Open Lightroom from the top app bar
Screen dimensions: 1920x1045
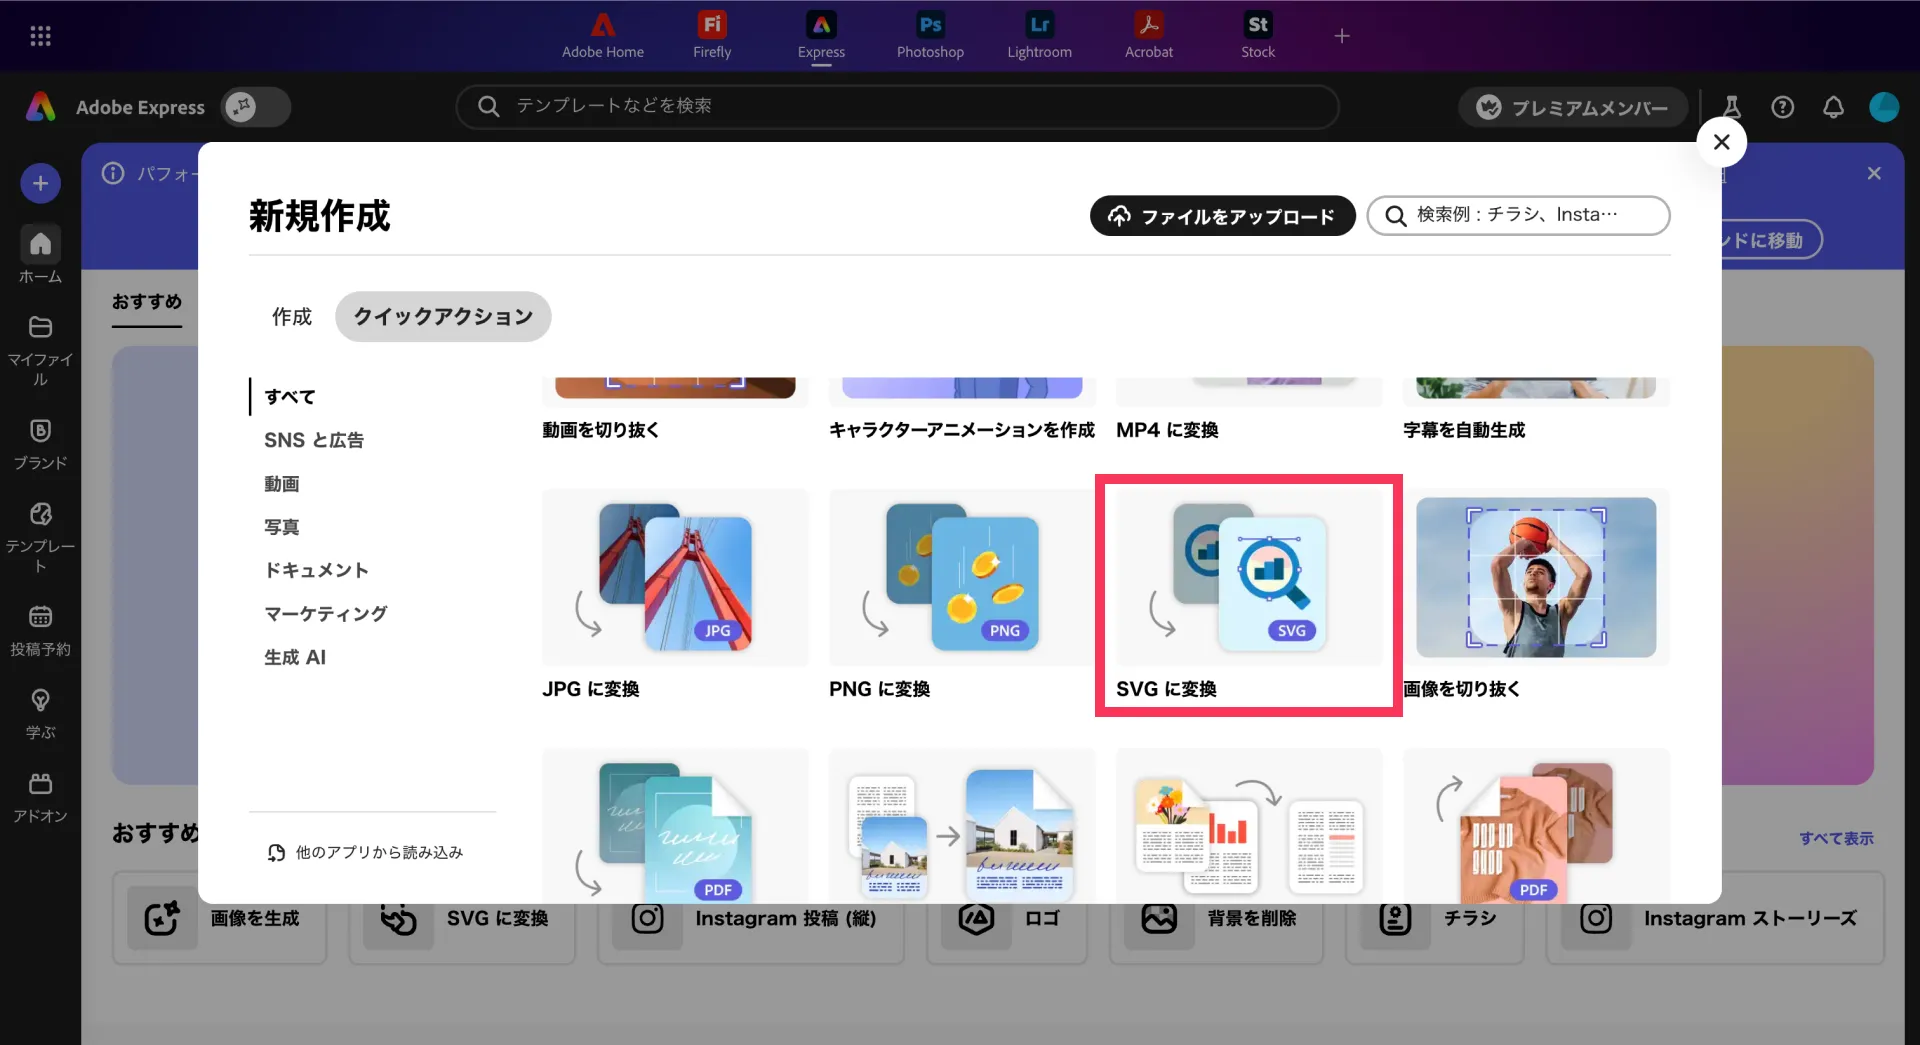tap(1039, 35)
